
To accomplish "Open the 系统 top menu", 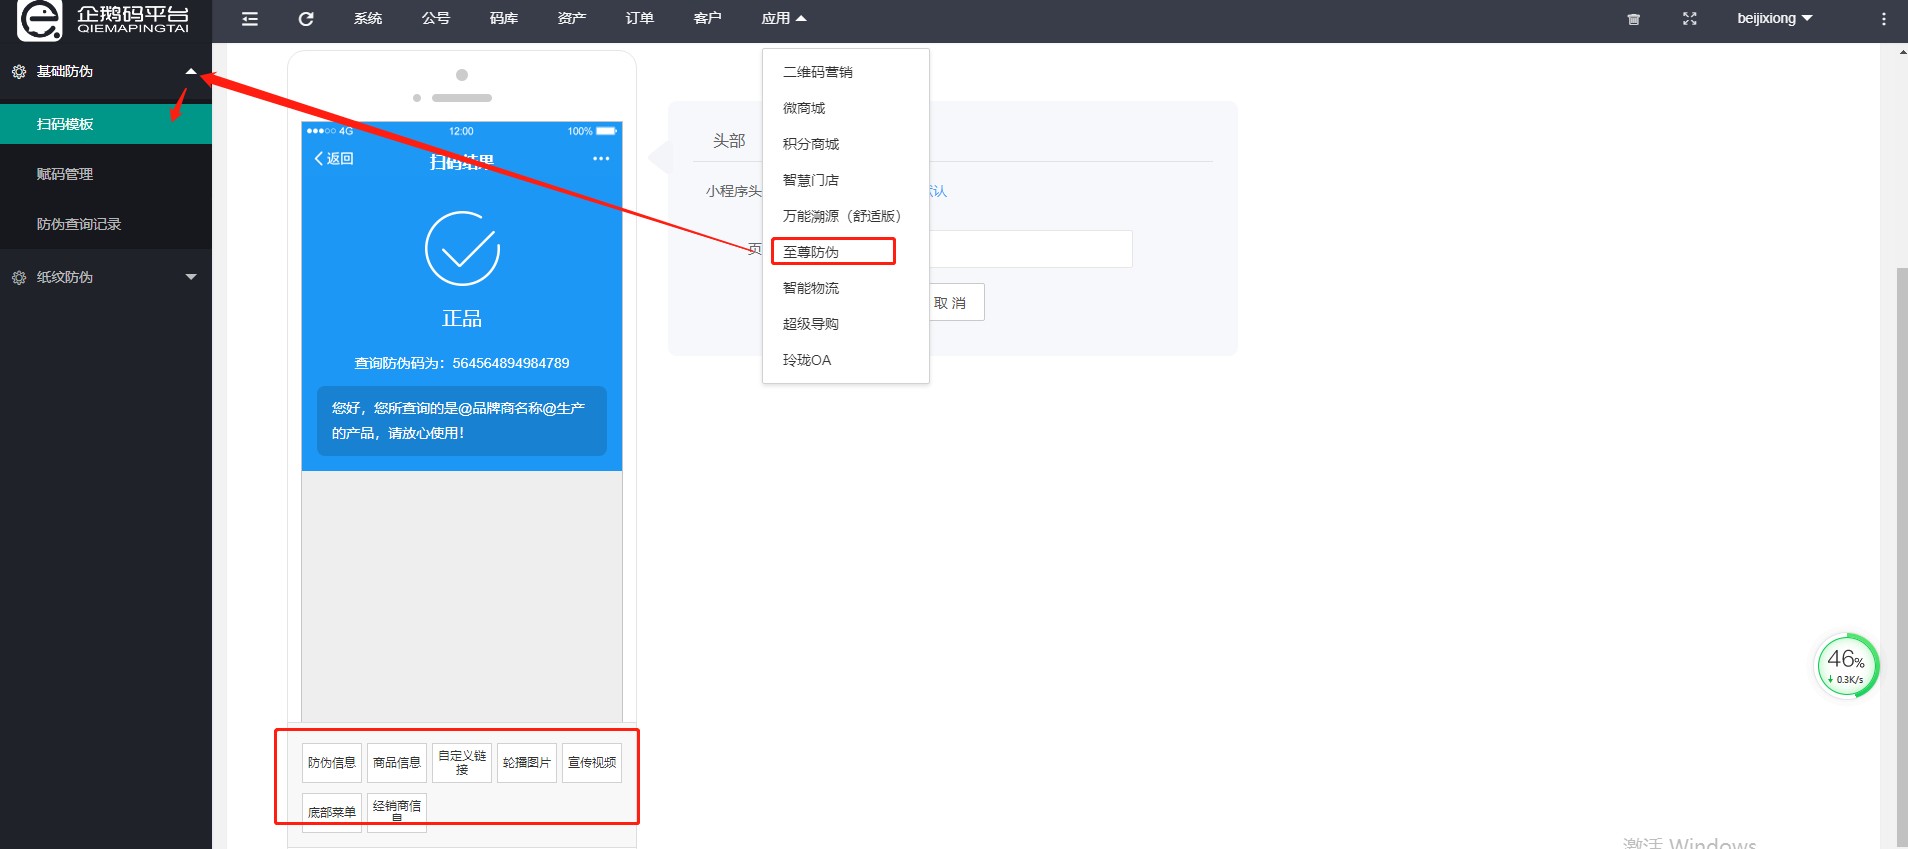I will pos(368,19).
